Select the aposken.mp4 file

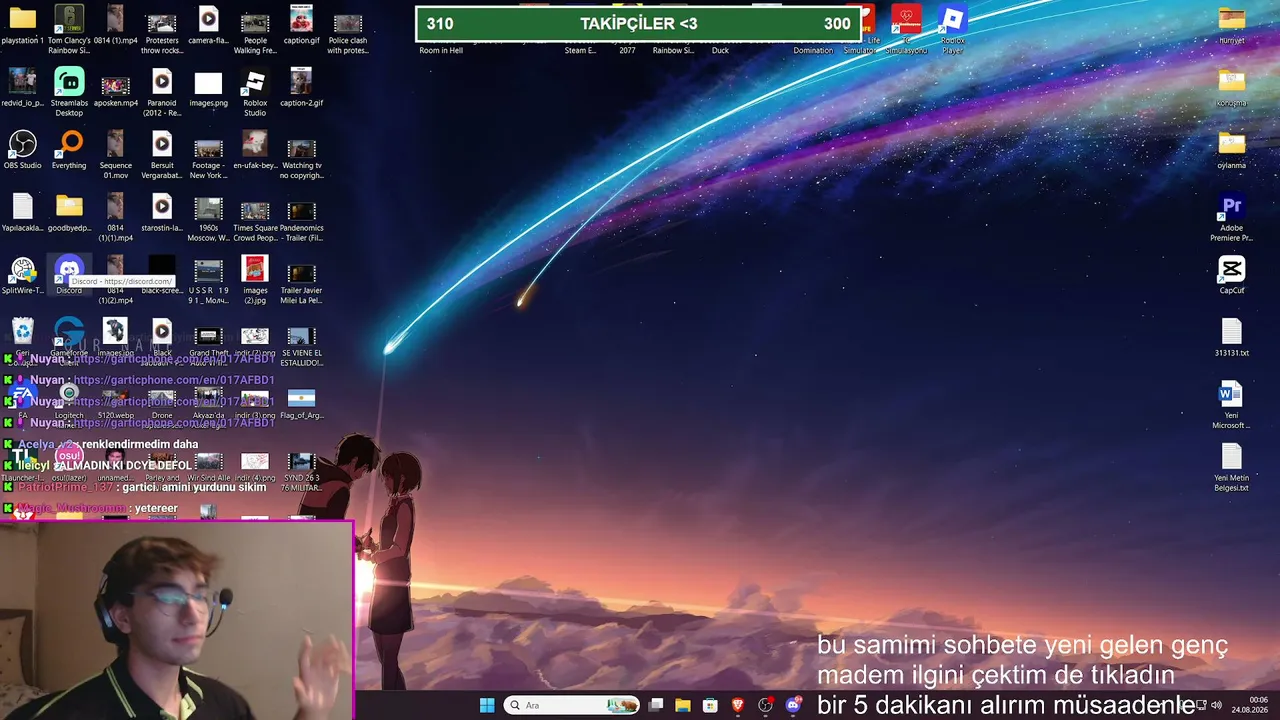tap(115, 91)
